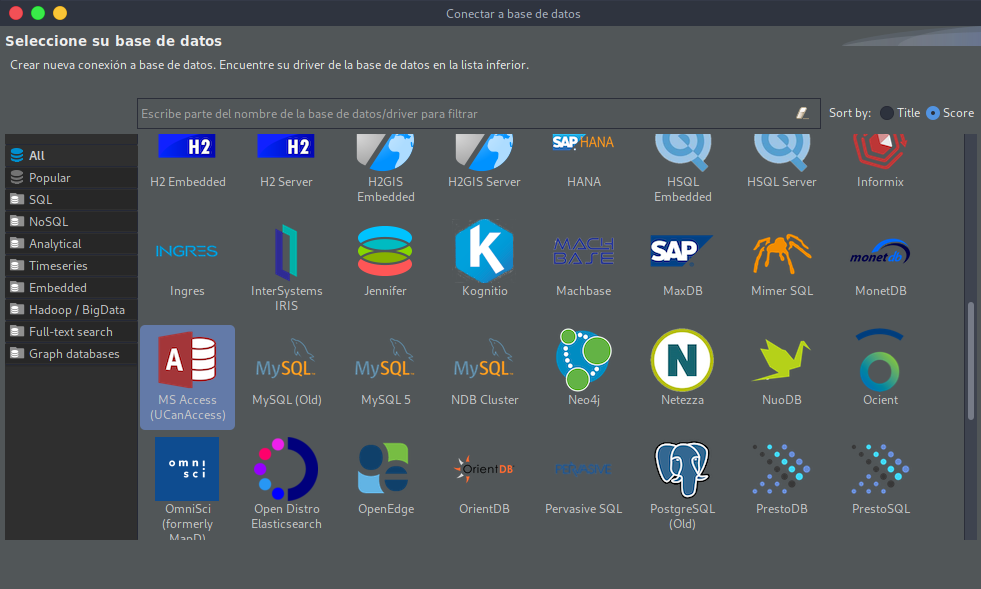Select InterSystems IRIS driver

pyautogui.click(x=286, y=252)
